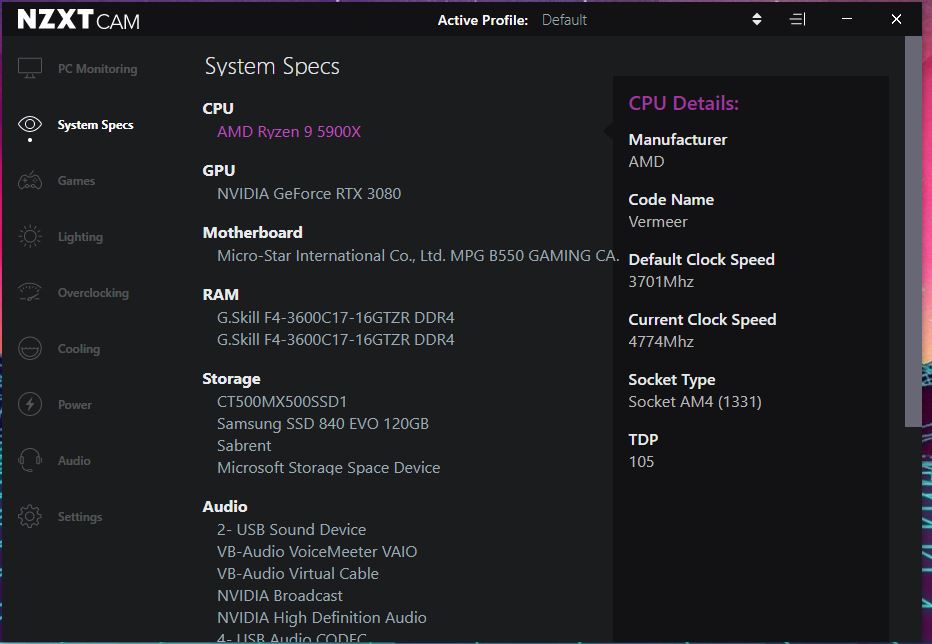
Task: Select AMD Ryzen 9 5900X CPU entry
Action: [289, 131]
